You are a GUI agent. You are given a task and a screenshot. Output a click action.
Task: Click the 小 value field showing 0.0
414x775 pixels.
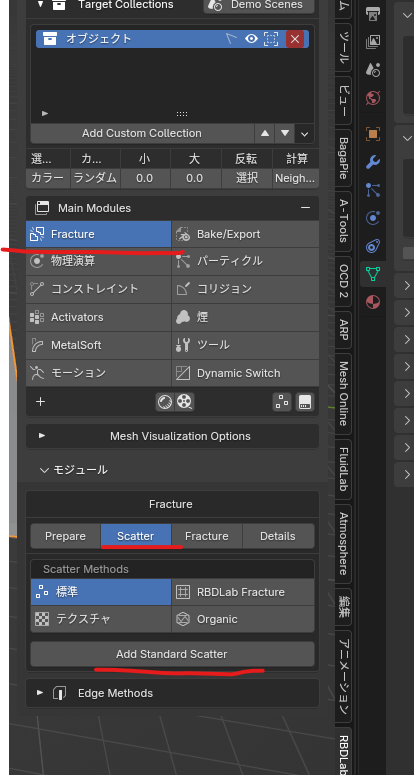[145, 178]
